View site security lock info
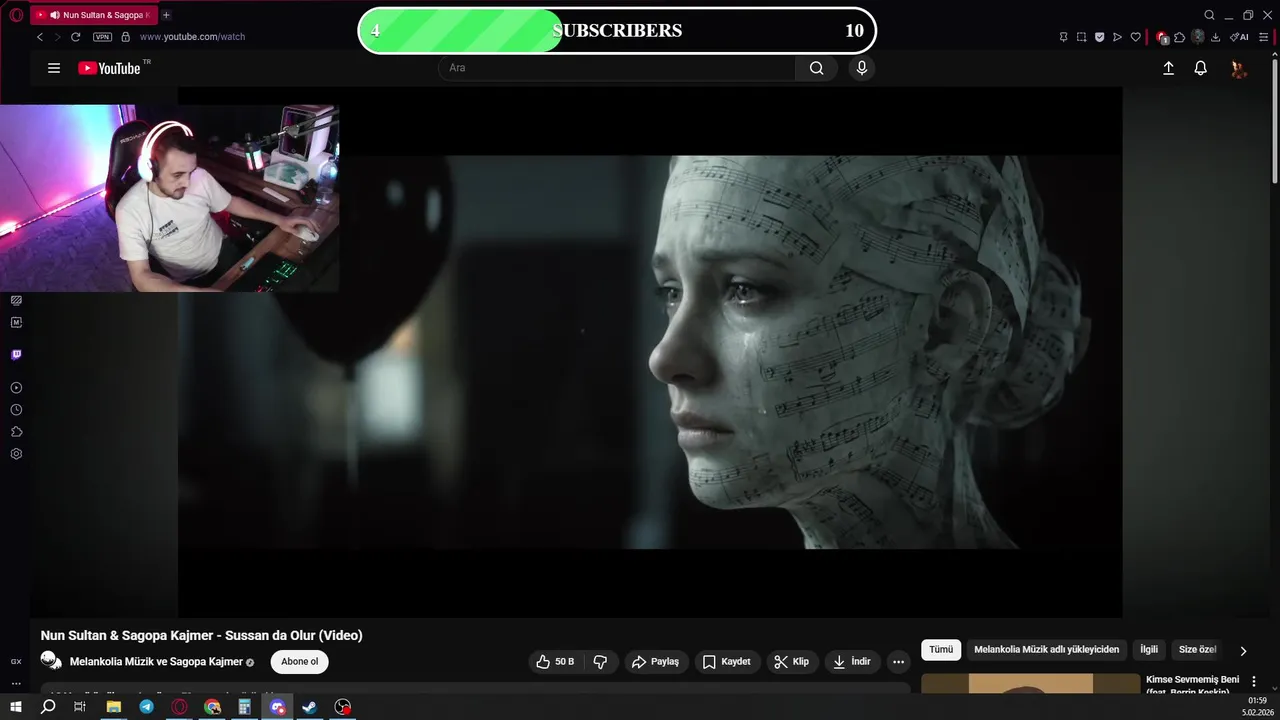The height and width of the screenshot is (720, 1280). tap(125, 37)
